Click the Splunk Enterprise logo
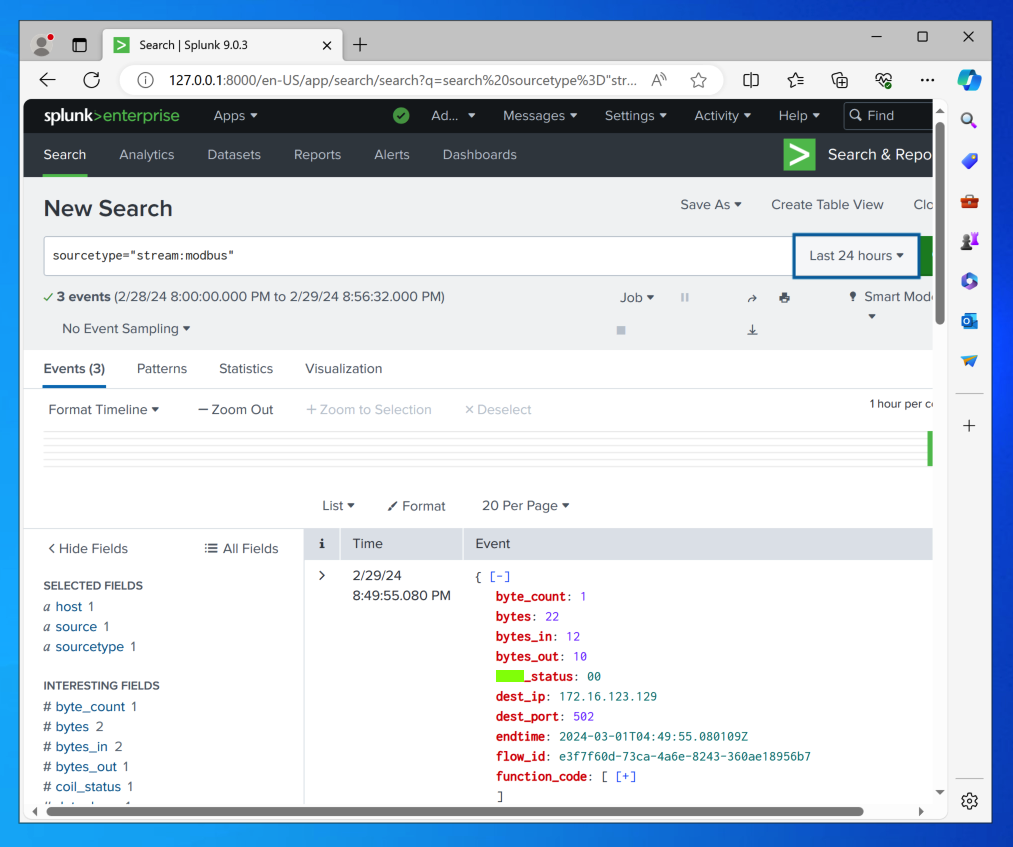Screen dimensions: 1013x847 pos(111,116)
